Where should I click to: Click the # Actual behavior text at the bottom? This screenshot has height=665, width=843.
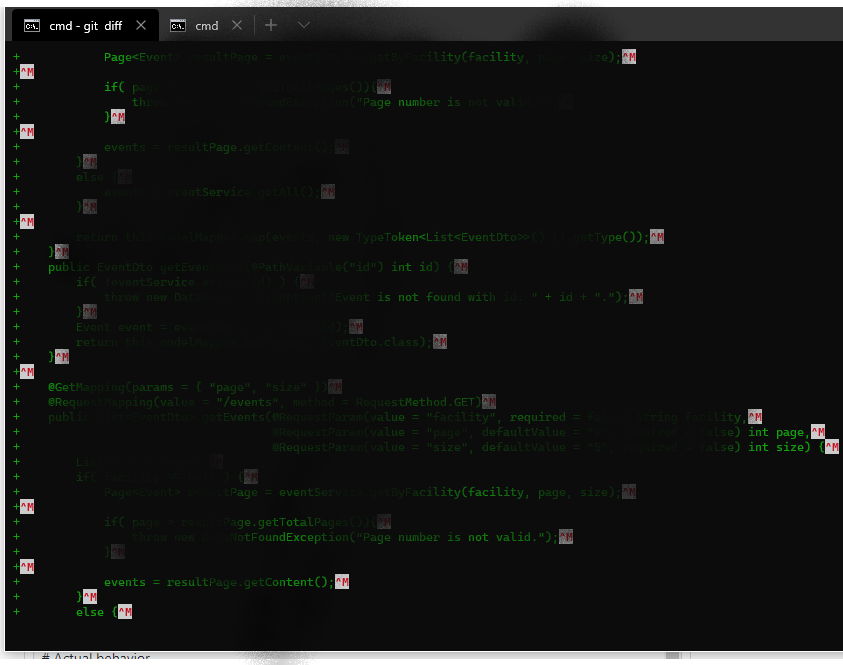pos(97,656)
